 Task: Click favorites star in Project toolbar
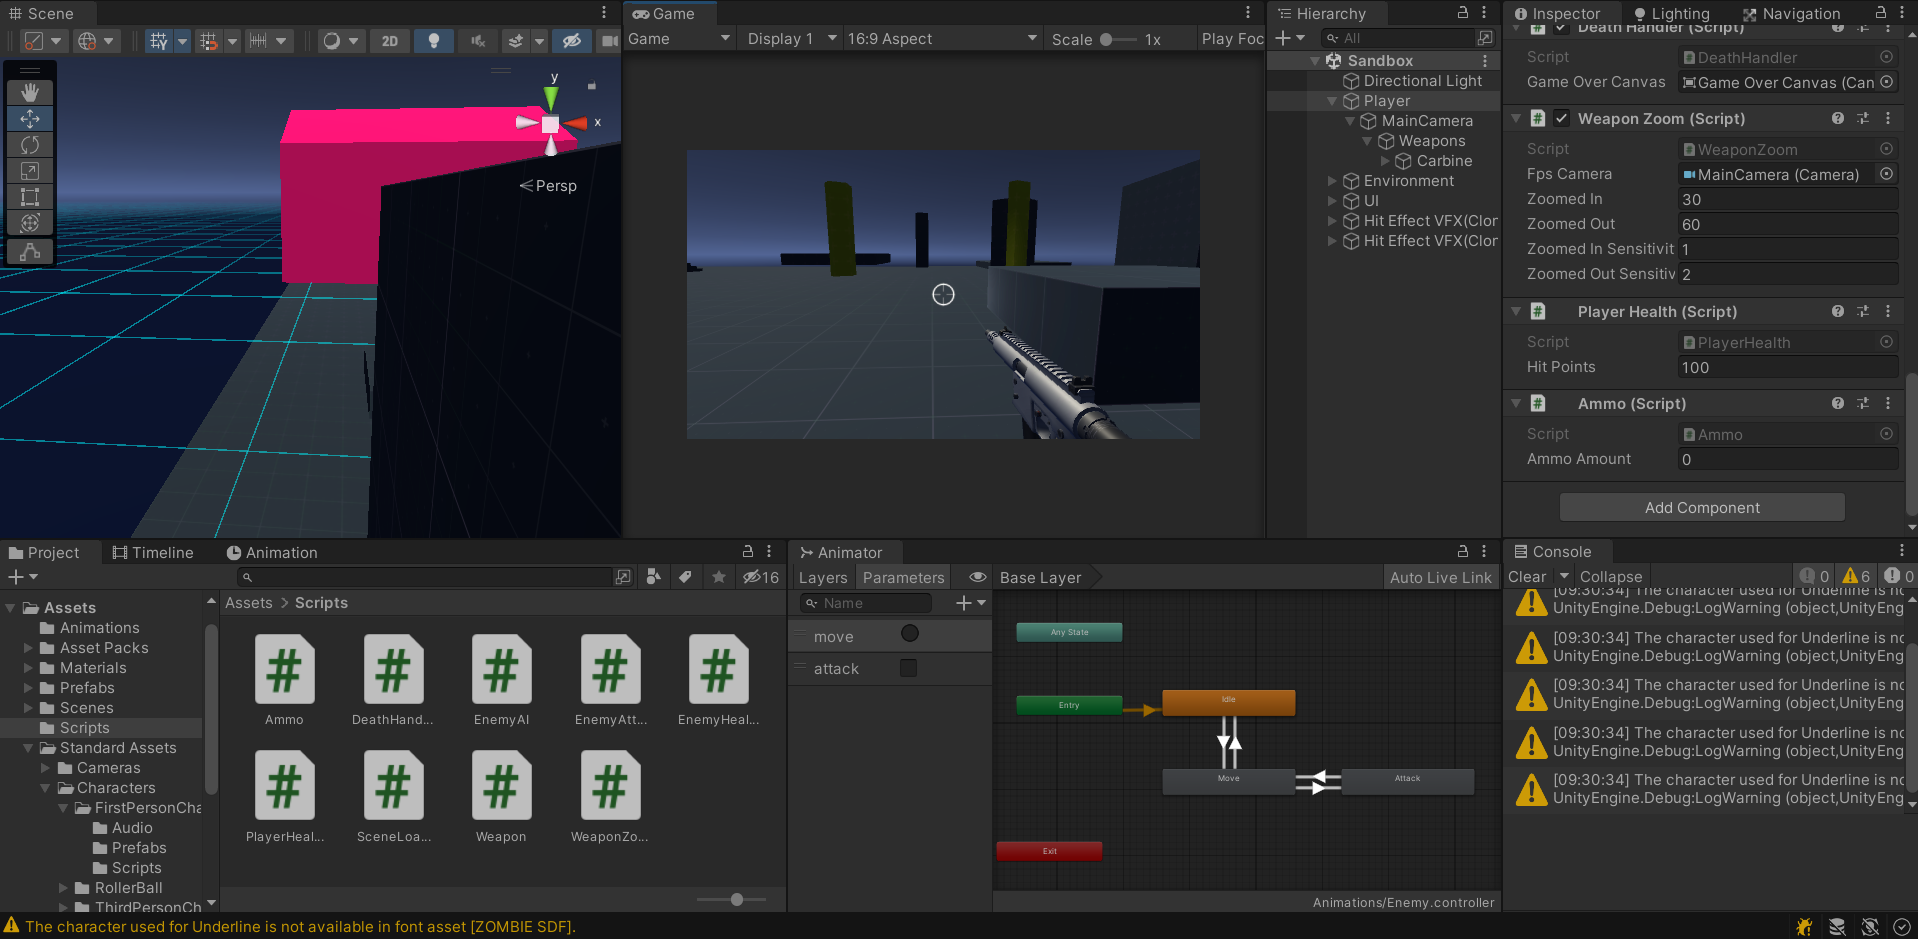tap(718, 577)
